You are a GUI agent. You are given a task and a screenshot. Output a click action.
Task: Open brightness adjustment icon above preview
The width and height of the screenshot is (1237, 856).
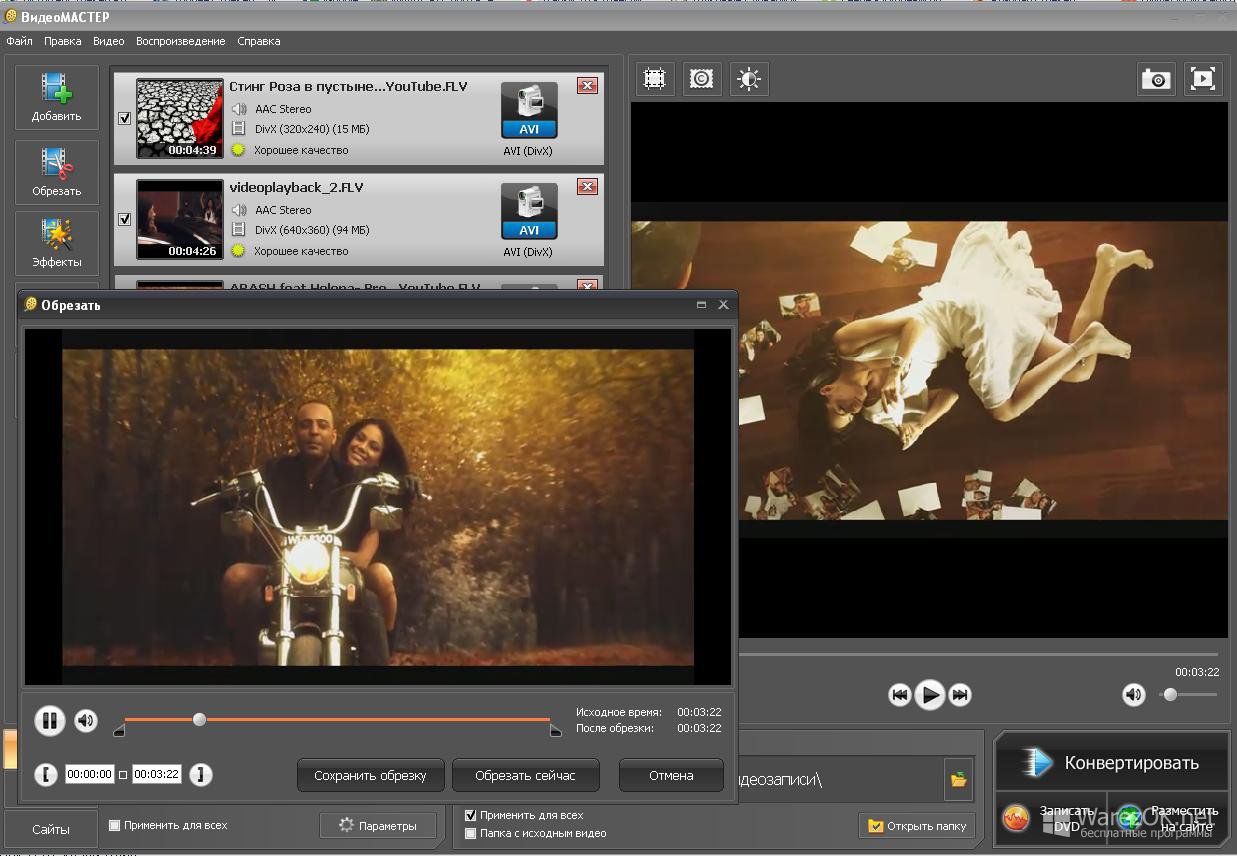749,79
